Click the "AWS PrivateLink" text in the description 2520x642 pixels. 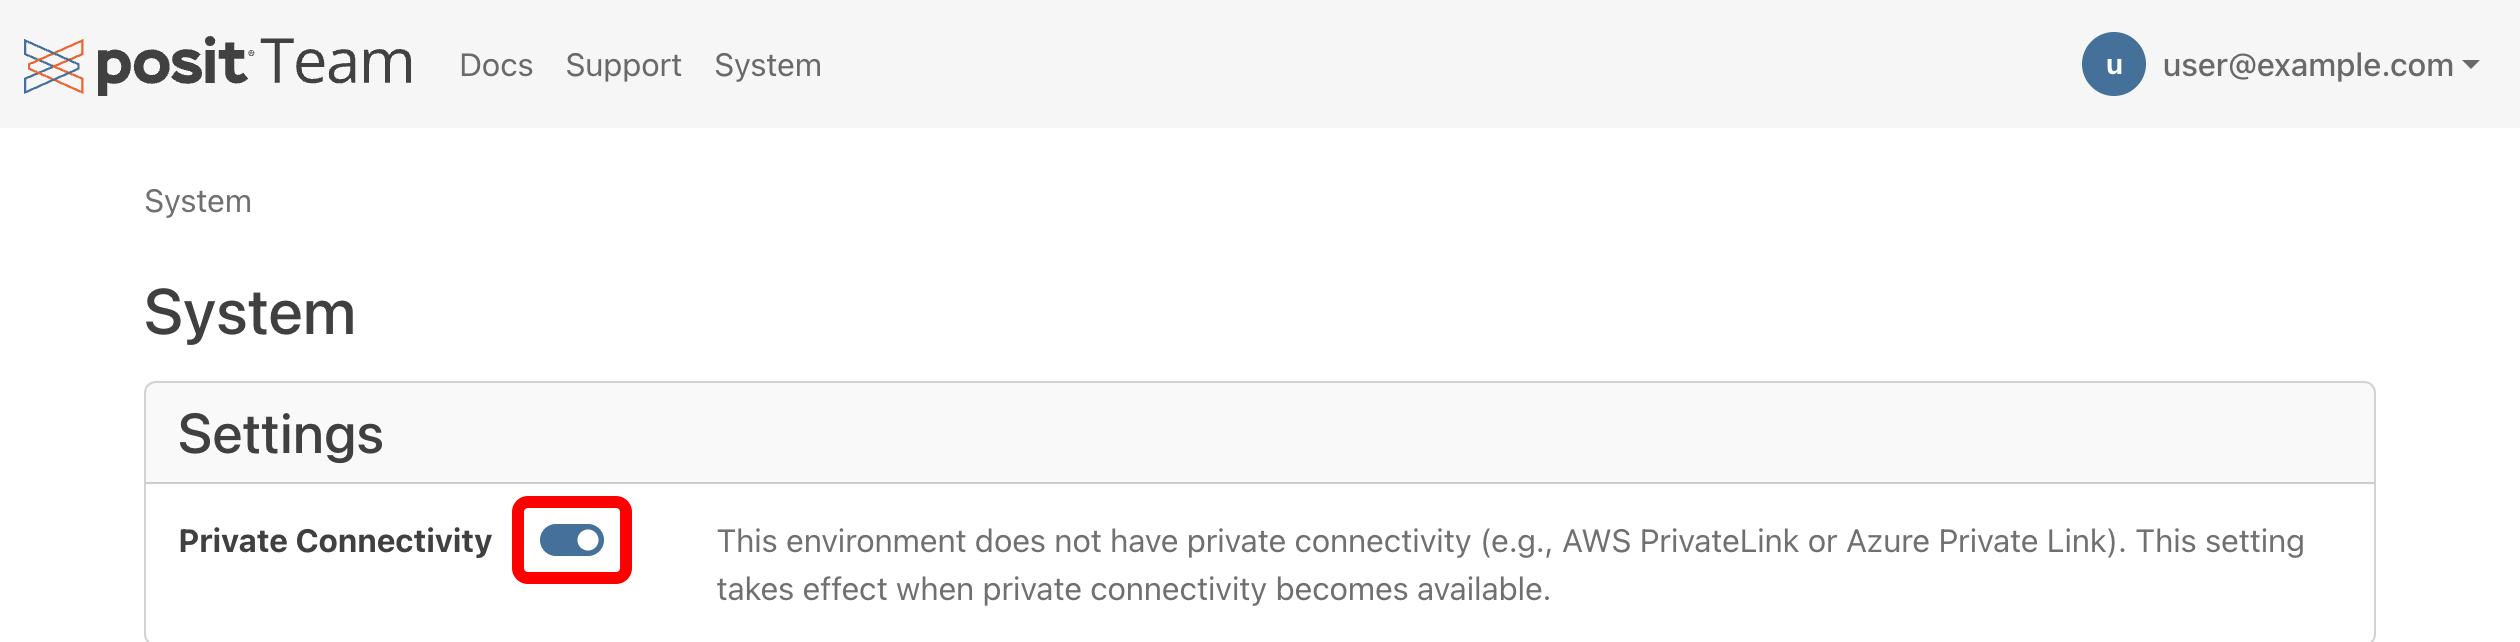(1681, 541)
